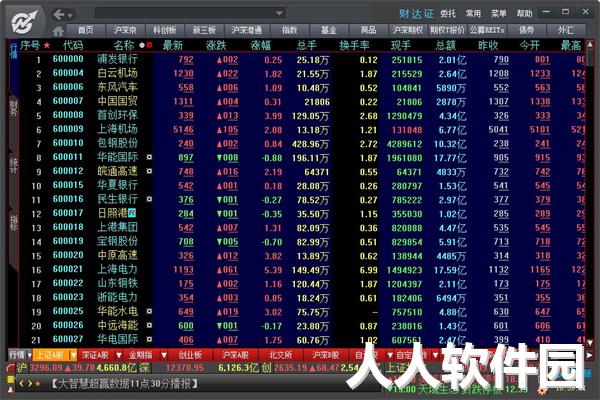600x400 pixels.
Task: Select the 沪深A股 bottom tab
Action: tap(235, 355)
